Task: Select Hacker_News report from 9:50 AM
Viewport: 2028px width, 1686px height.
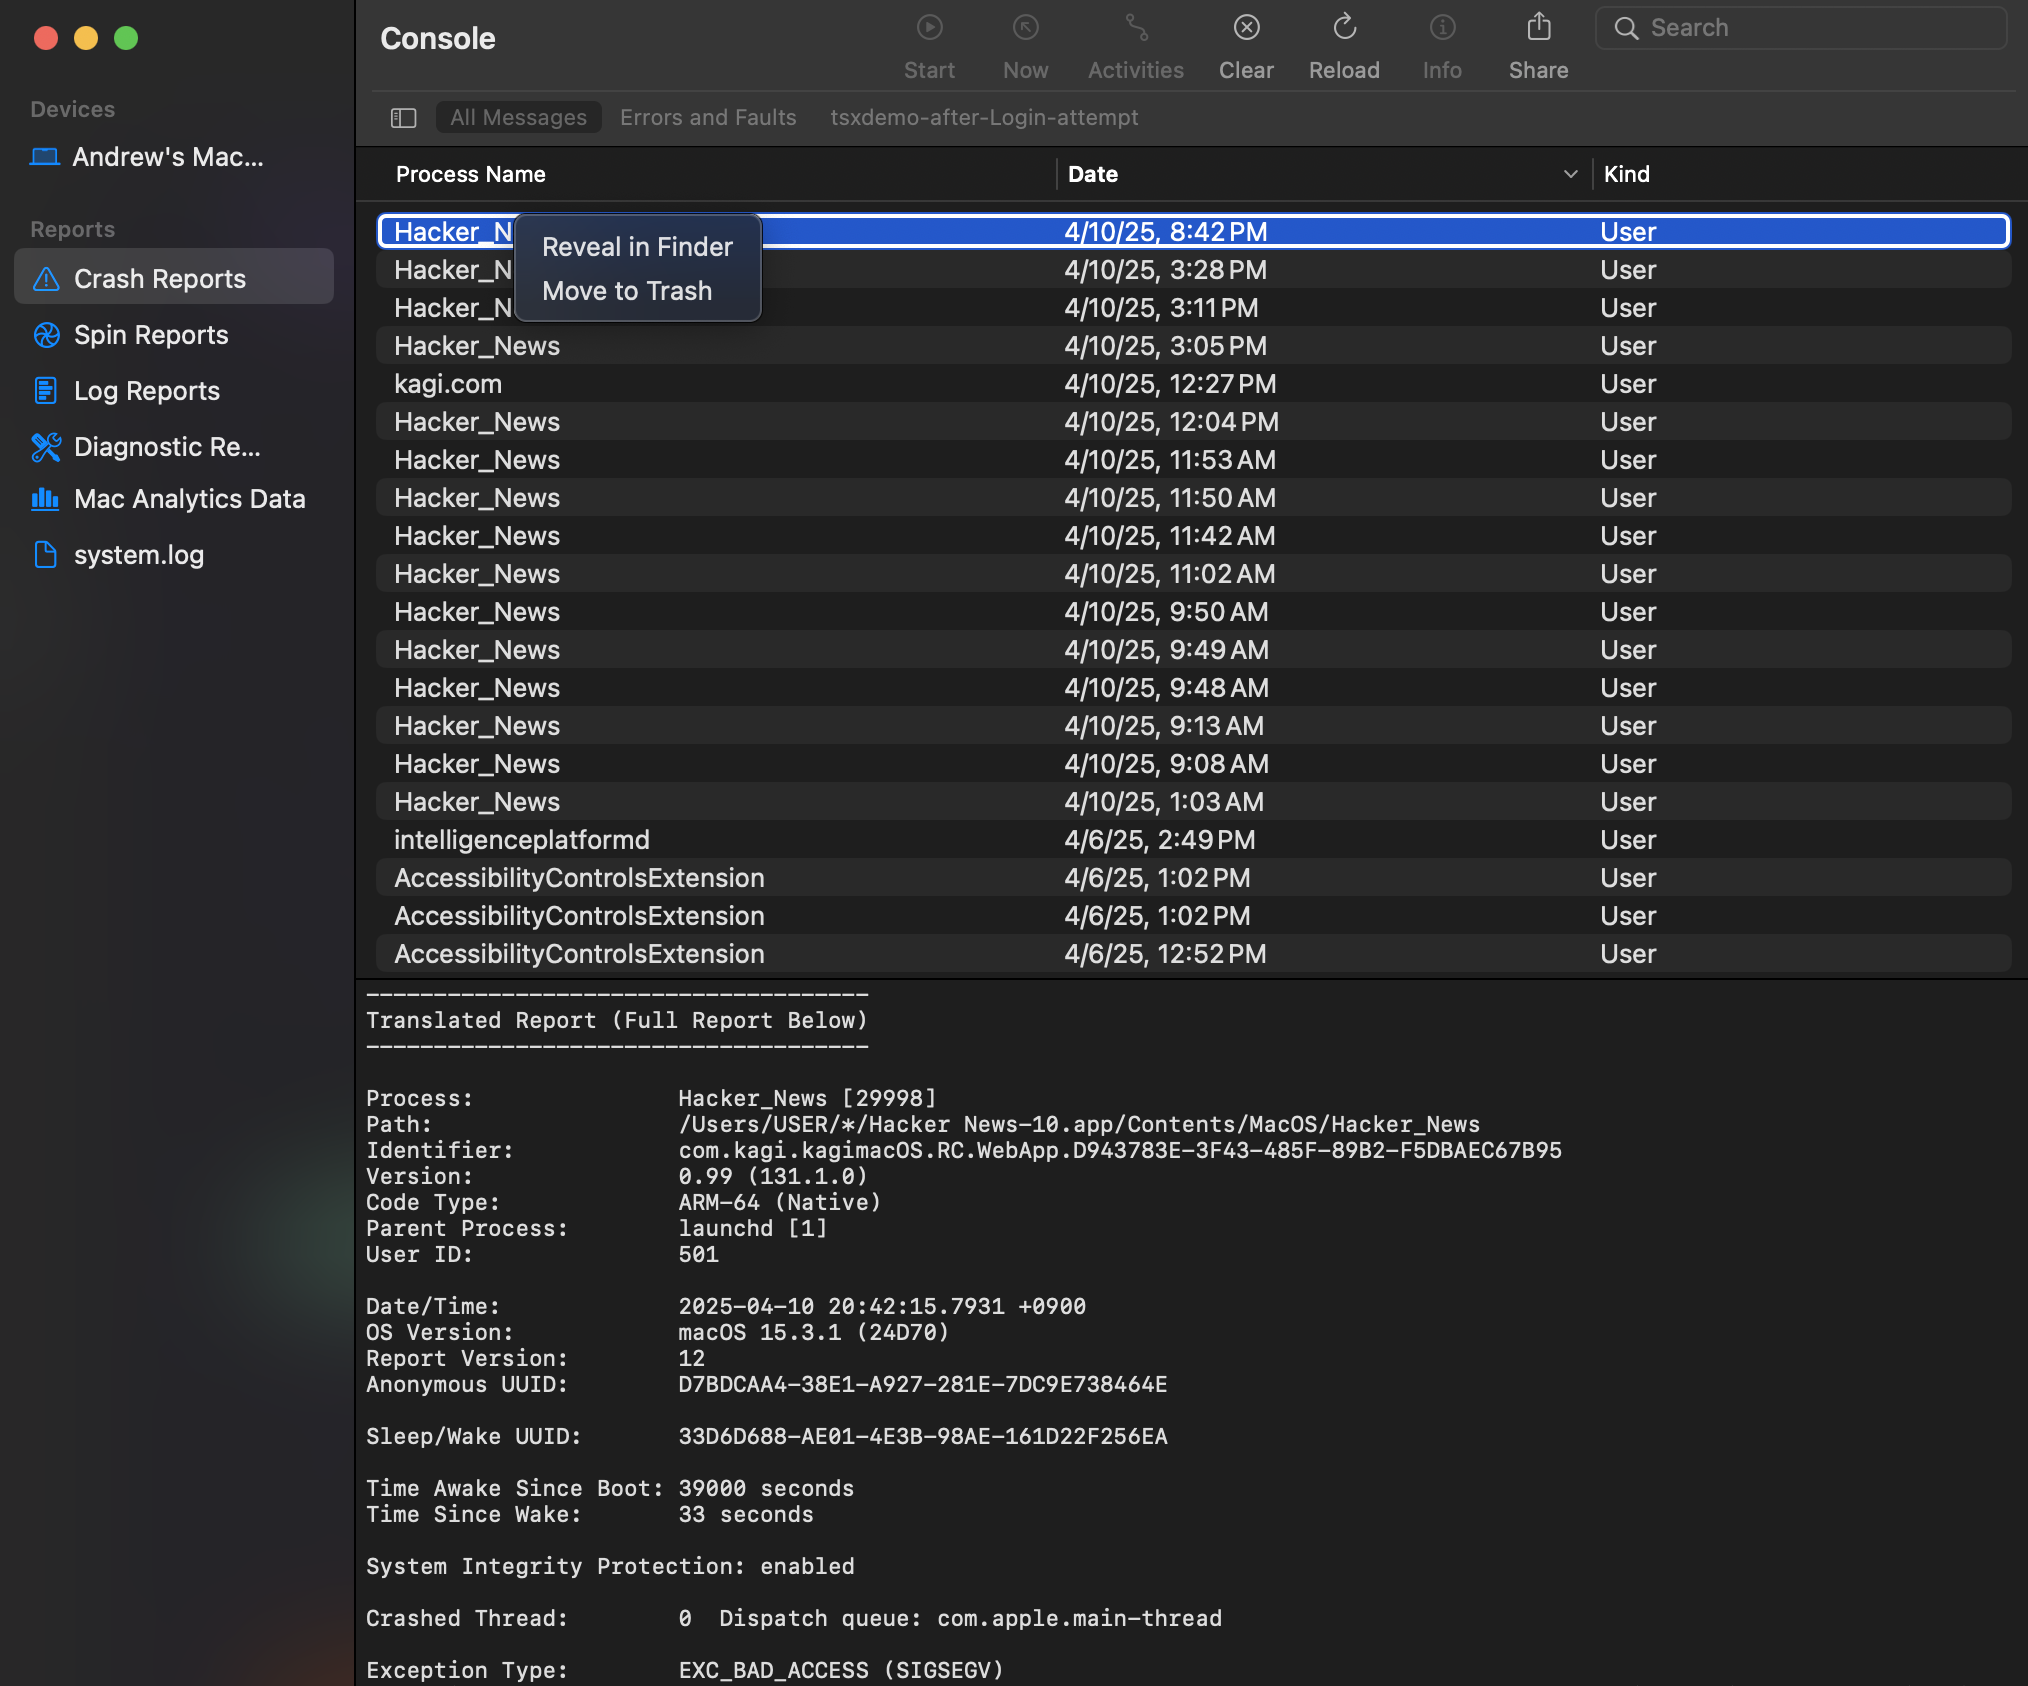Action: pyautogui.click(x=1193, y=612)
